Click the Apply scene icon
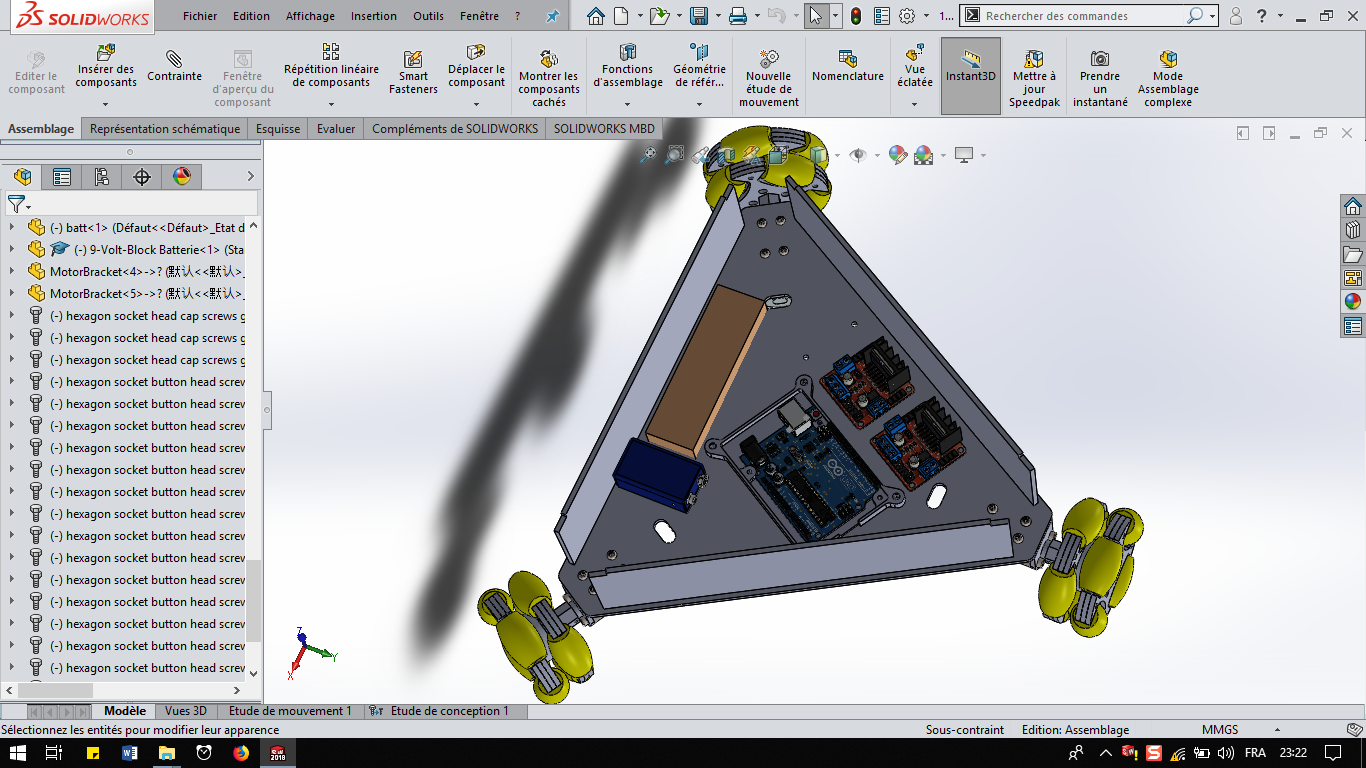This screenshot has width=1366, height=768. (x=923, y=154)
